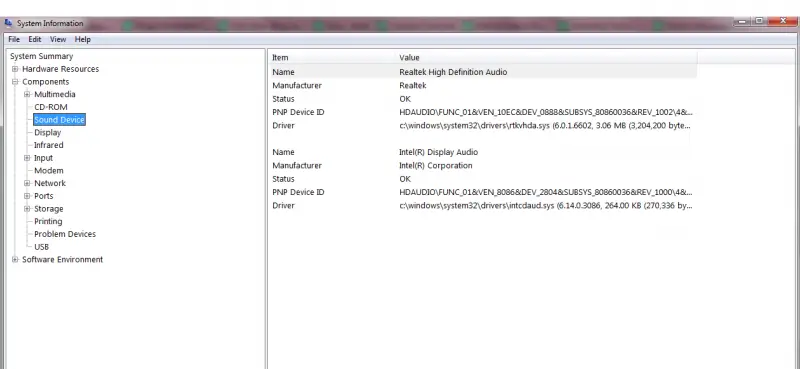This screenshot has width=800, height=369.
Task: Select the USB category
Action: point(41,247)
